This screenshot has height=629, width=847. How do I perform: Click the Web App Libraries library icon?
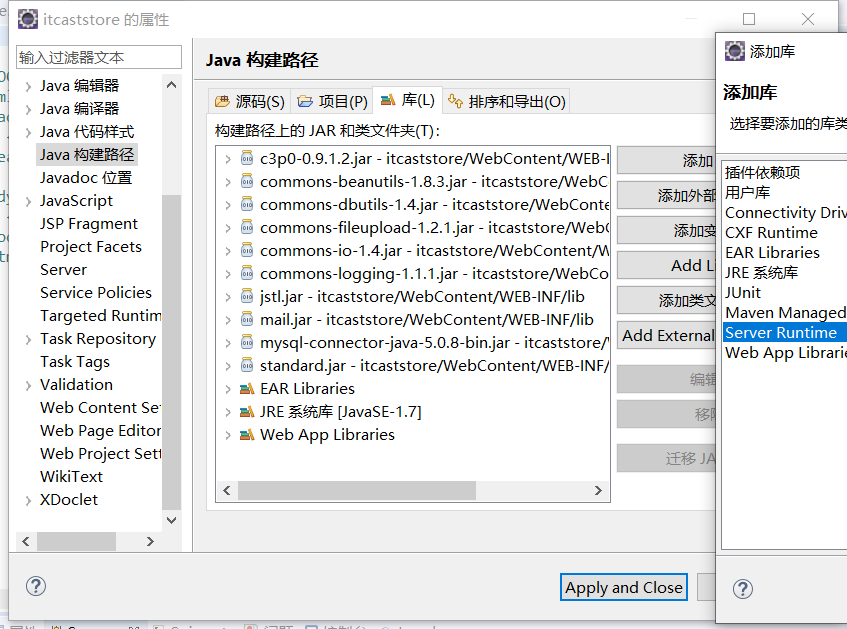click(247, 434)
